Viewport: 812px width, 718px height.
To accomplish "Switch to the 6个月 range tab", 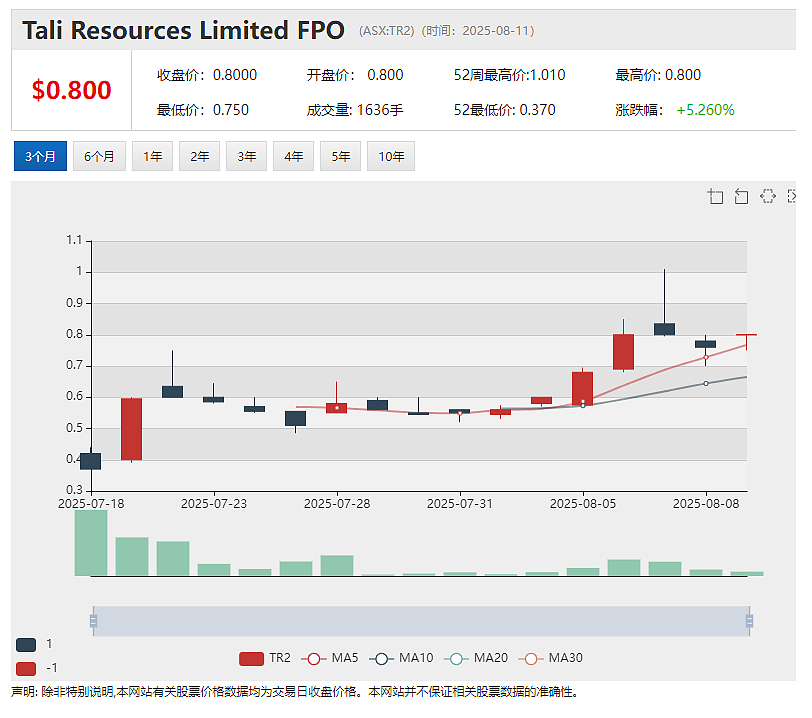I will 99,156.
